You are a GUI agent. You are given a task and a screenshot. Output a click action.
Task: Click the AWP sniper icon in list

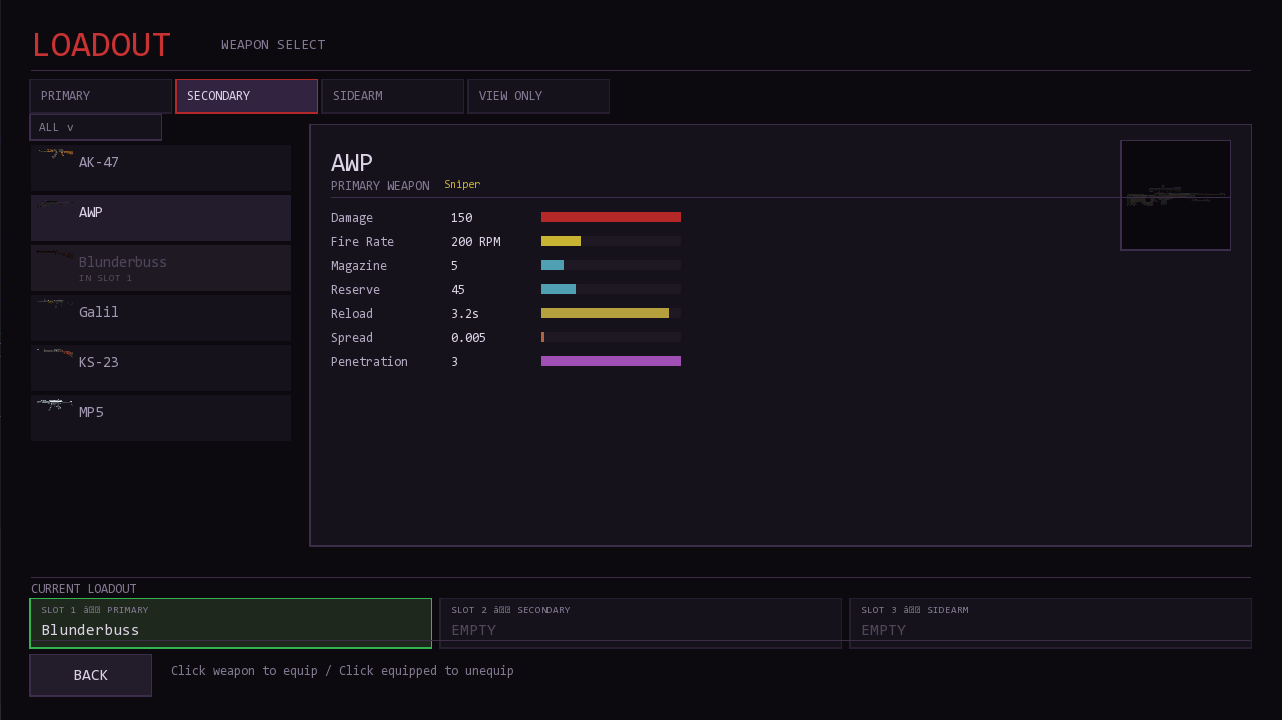coord(55,203)
